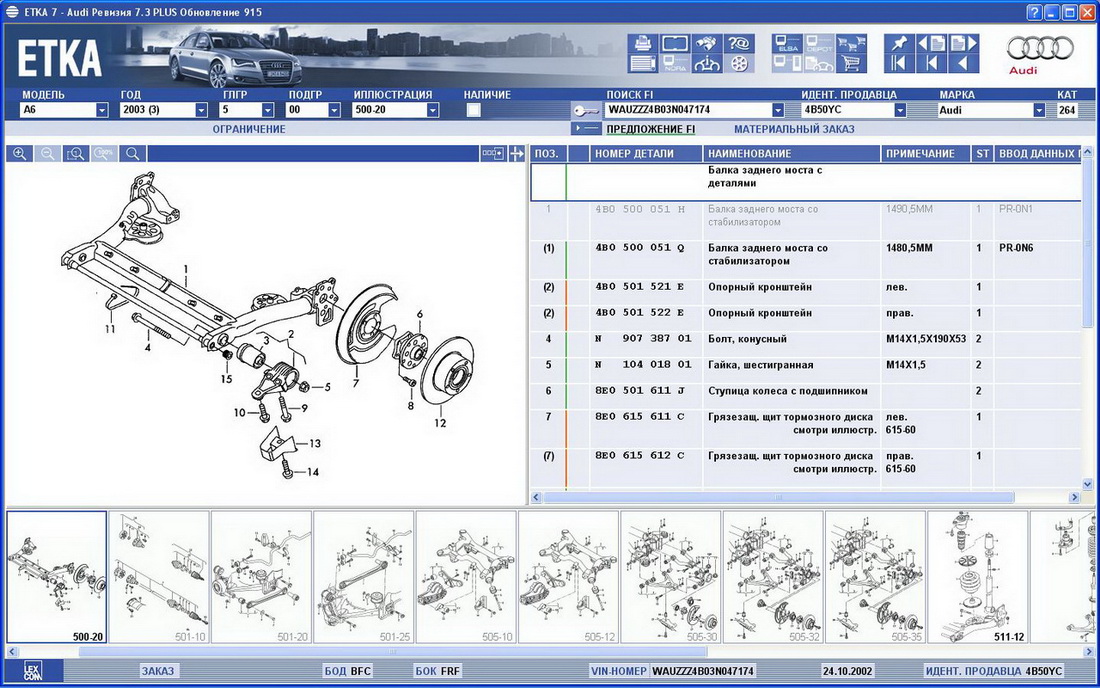Click the pushpin icon

click(899, 43)
